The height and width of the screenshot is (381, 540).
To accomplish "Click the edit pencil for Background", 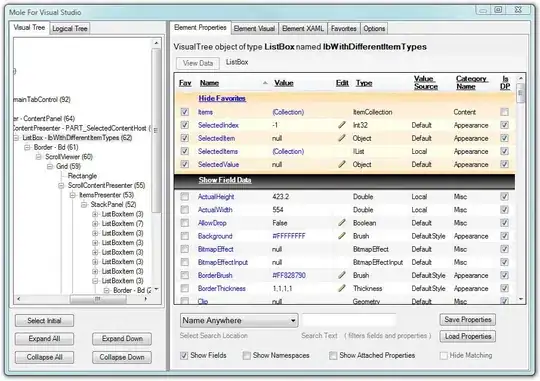I will point(342,236).
